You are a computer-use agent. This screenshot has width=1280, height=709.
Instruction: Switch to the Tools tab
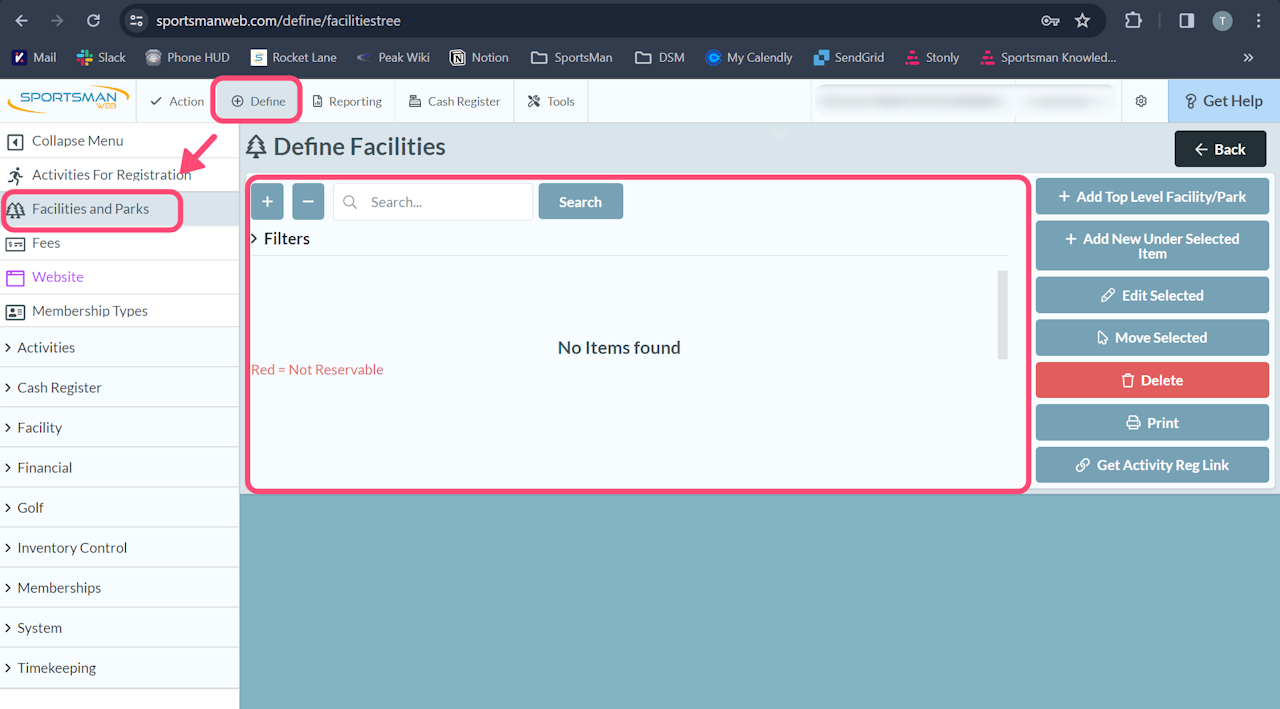click(551, 101)
